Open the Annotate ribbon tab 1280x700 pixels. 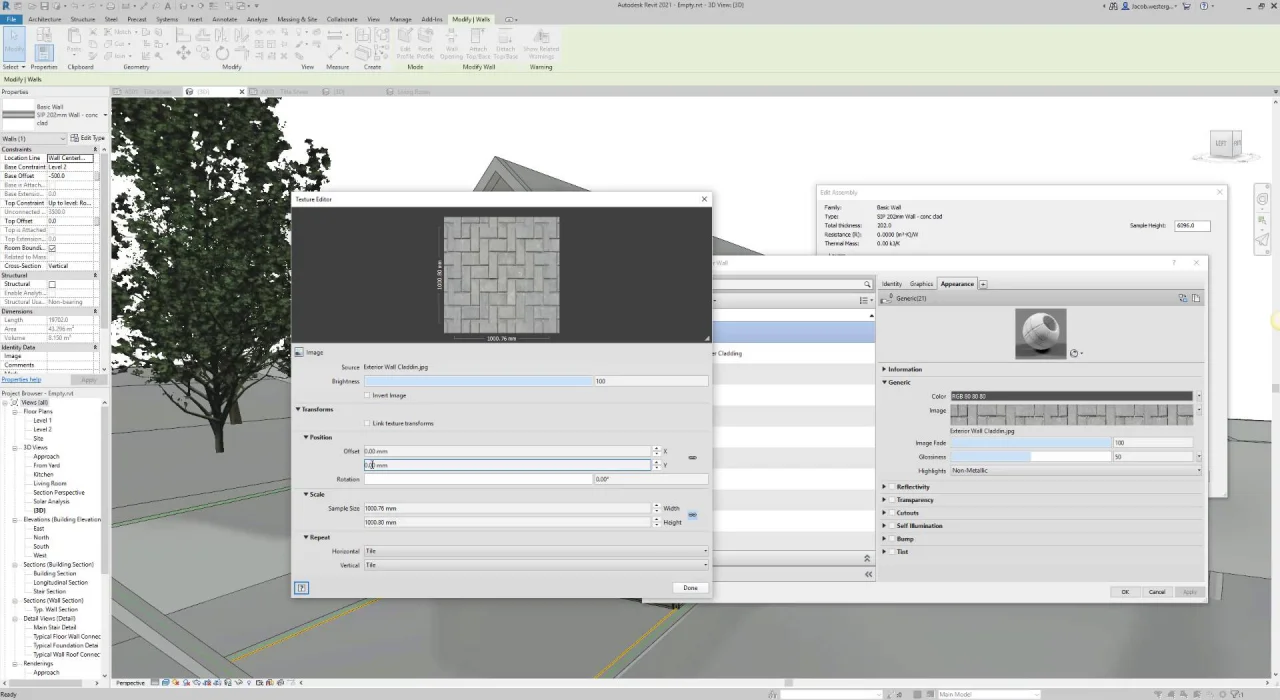click(x=225, y=19)
